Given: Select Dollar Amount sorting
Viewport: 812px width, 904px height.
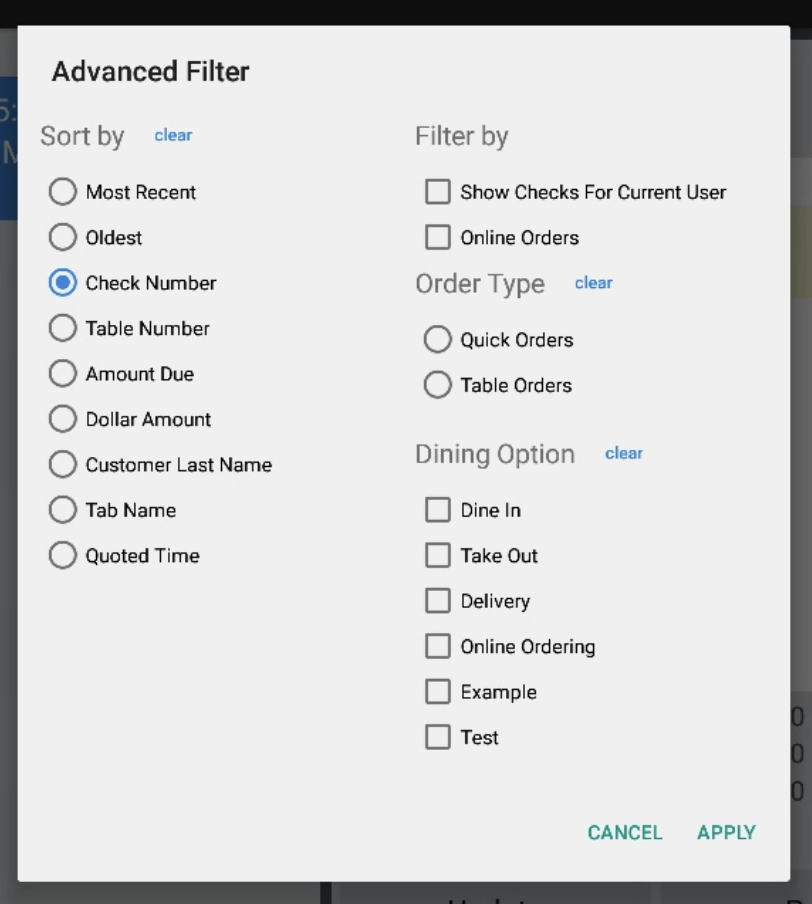Looking at the screenshot, I should (63, 419).
